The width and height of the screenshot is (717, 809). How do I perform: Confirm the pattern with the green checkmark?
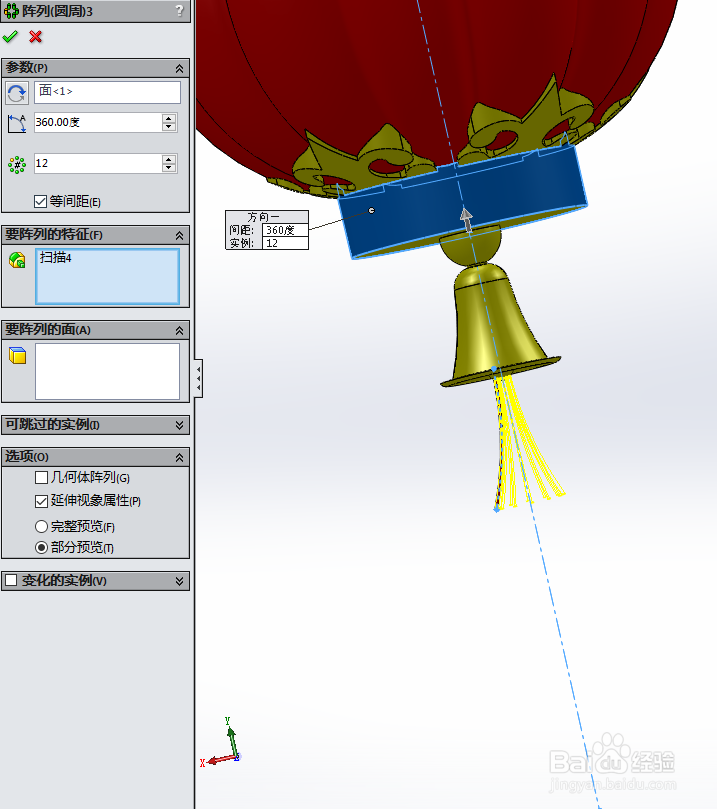click(x=10, y=37)
